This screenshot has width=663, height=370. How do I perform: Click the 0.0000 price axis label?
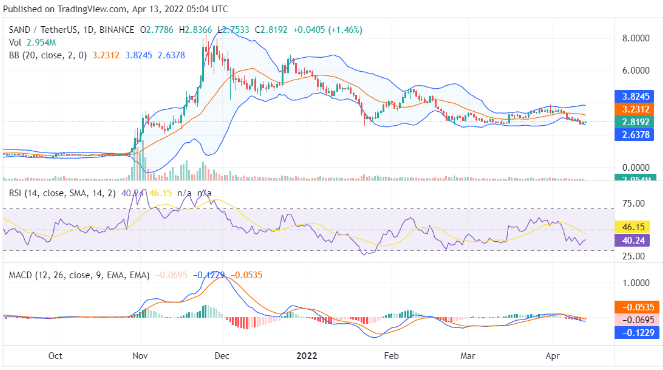tap(636, 168)
